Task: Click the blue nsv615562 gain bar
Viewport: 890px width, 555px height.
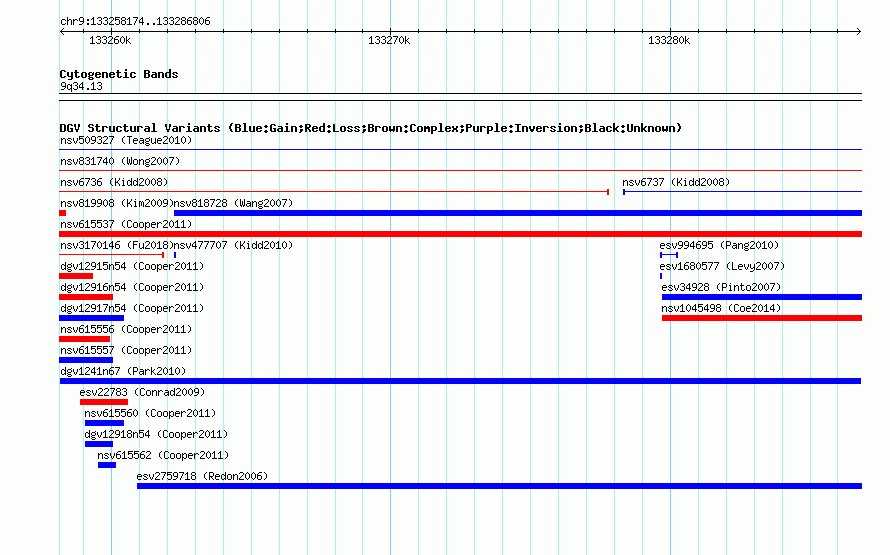Action: click(107, 465)
